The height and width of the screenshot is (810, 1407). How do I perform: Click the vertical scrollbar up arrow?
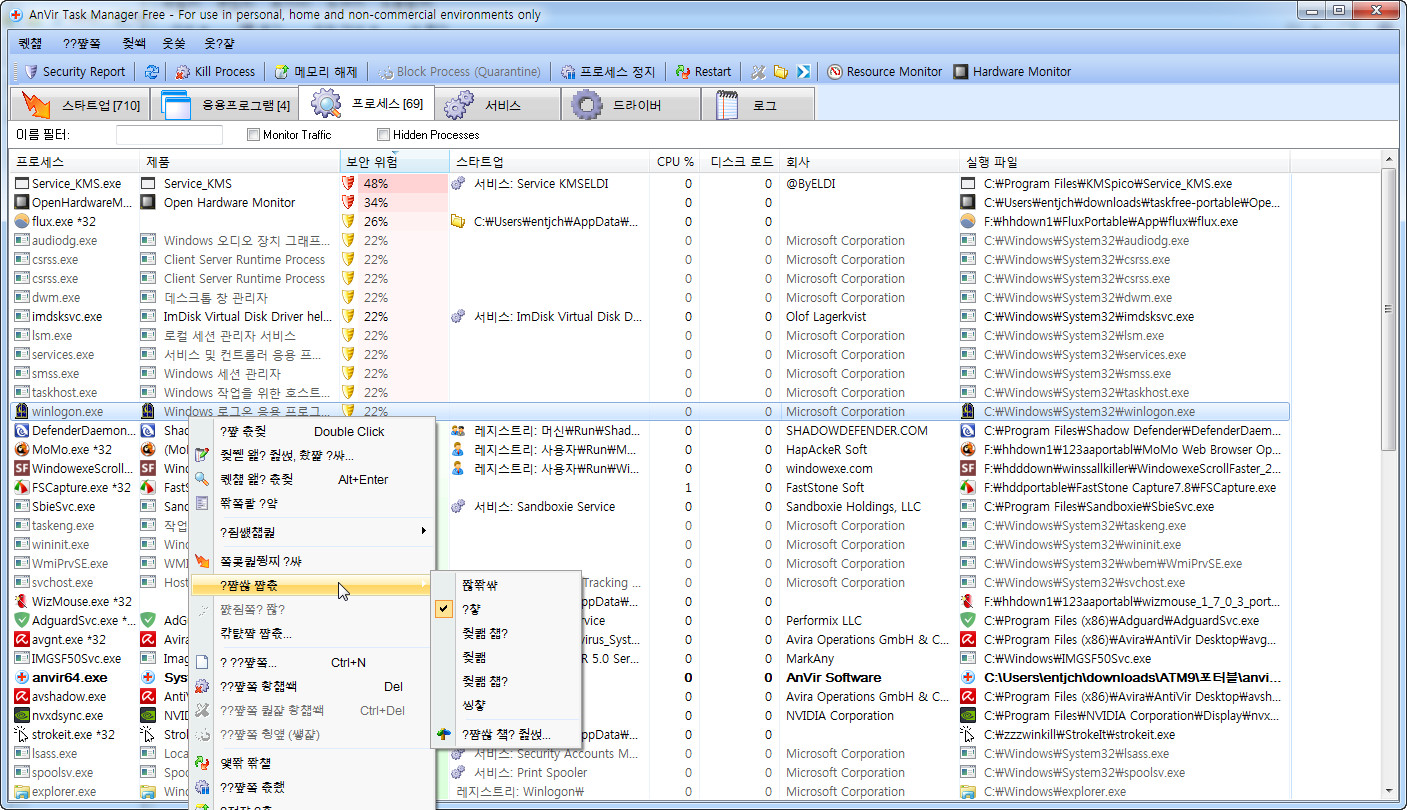tap(1388, 160)
